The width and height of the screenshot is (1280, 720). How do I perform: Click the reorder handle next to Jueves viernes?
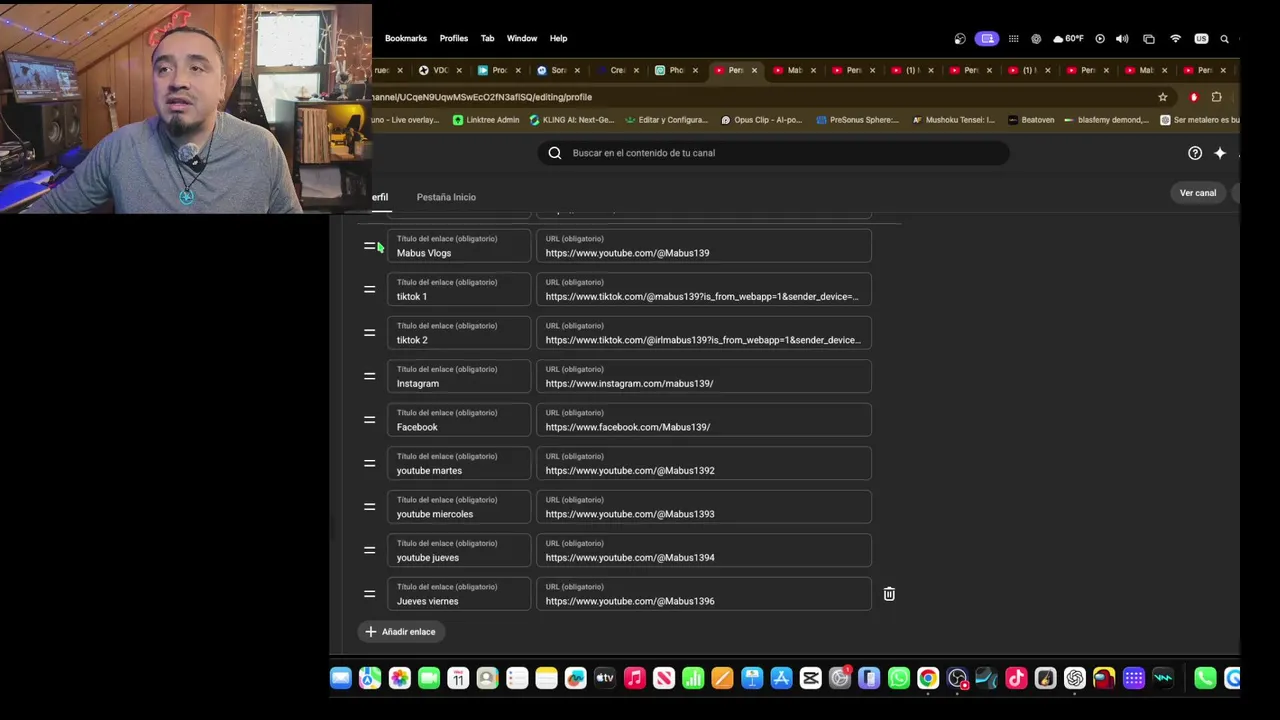pos(369,594)
